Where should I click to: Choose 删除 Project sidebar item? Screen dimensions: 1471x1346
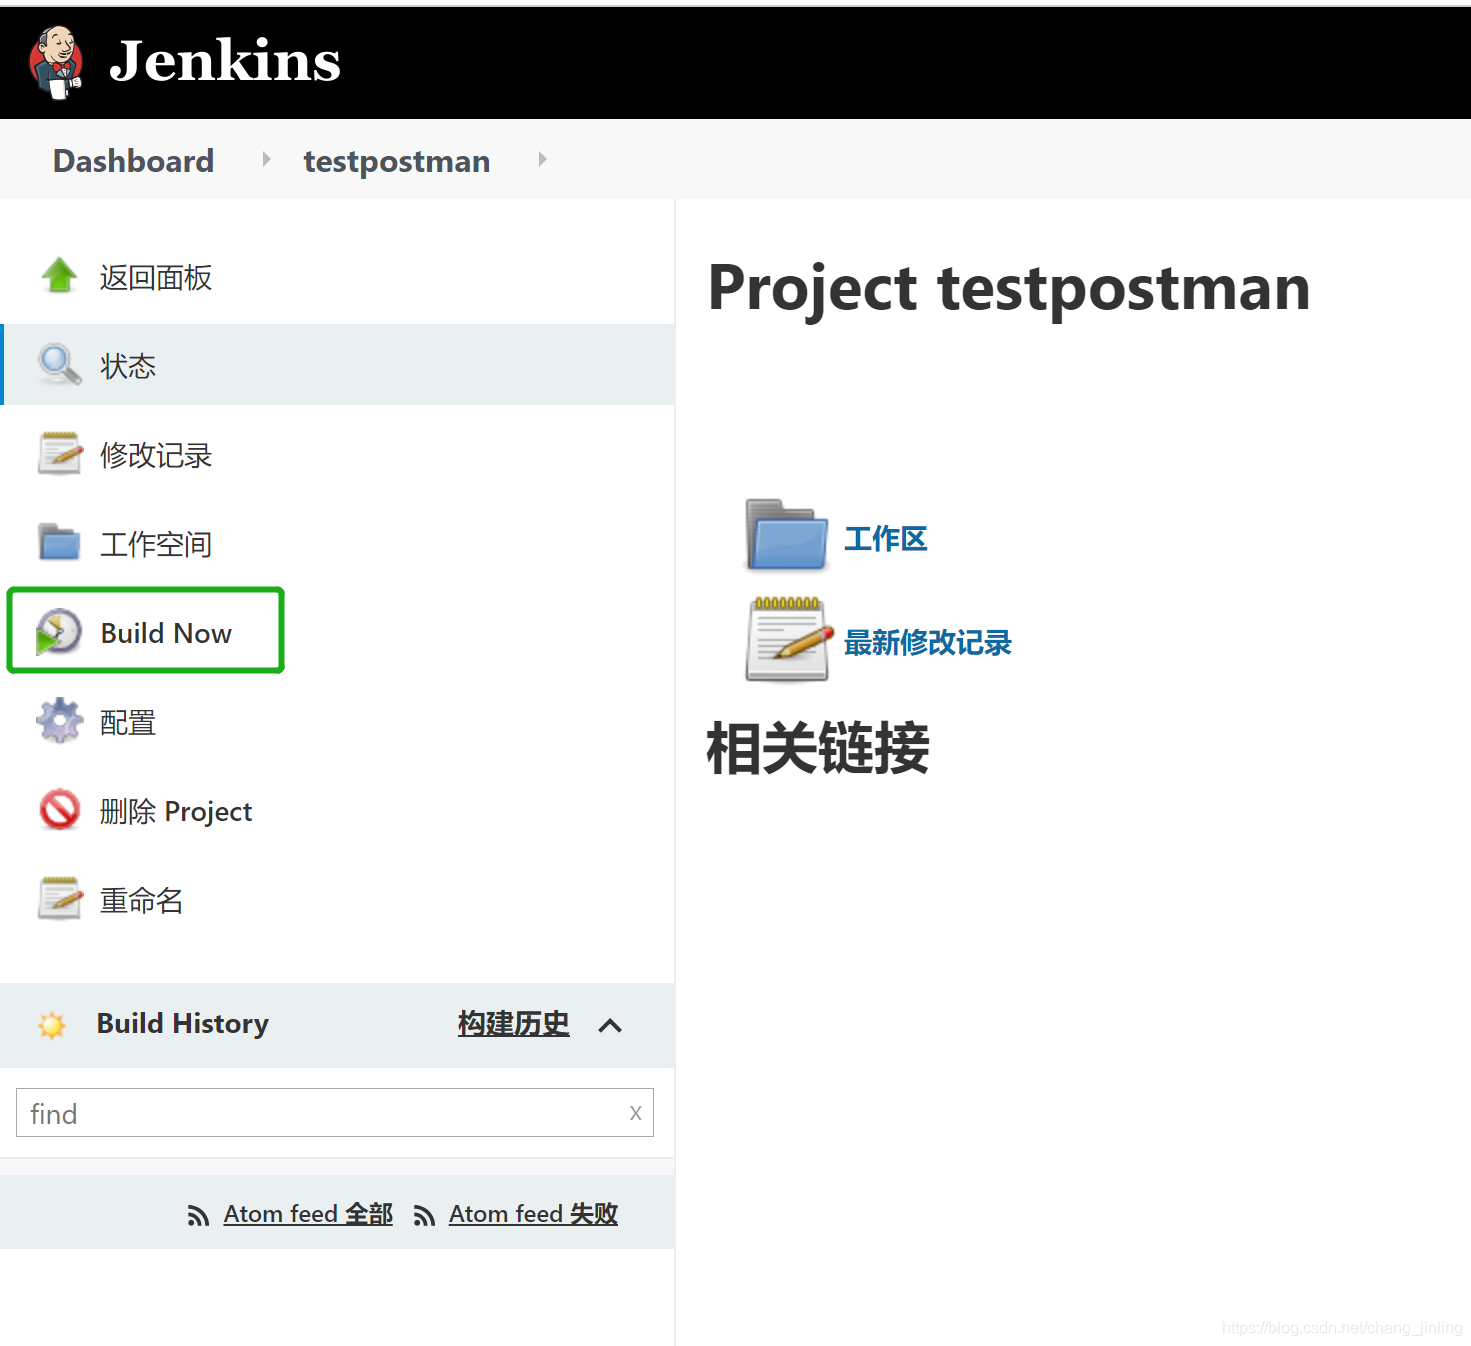coord(176,811)
